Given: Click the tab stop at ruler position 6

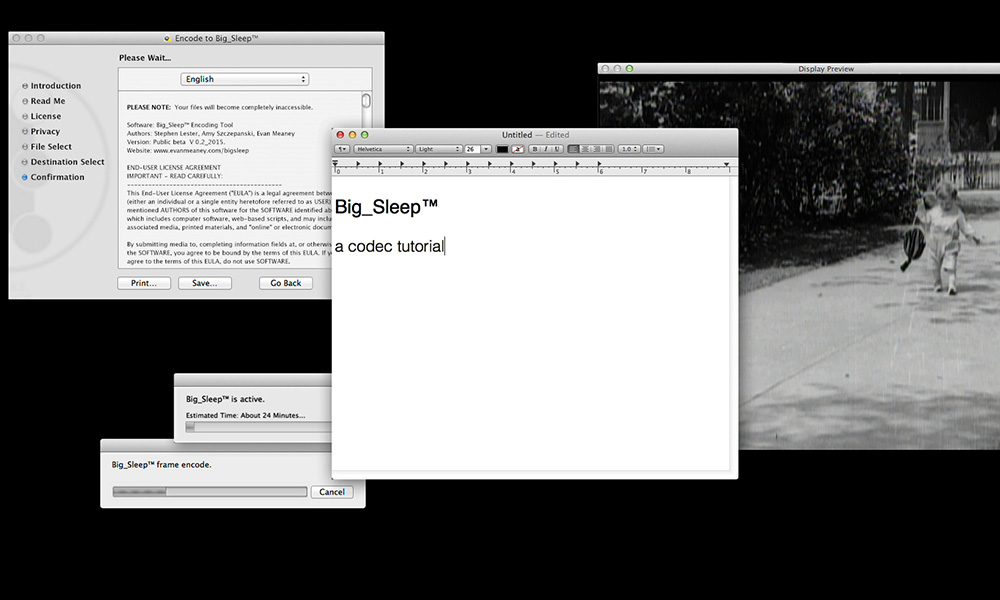Looking at the screenshot, I should tap(599, 165).
